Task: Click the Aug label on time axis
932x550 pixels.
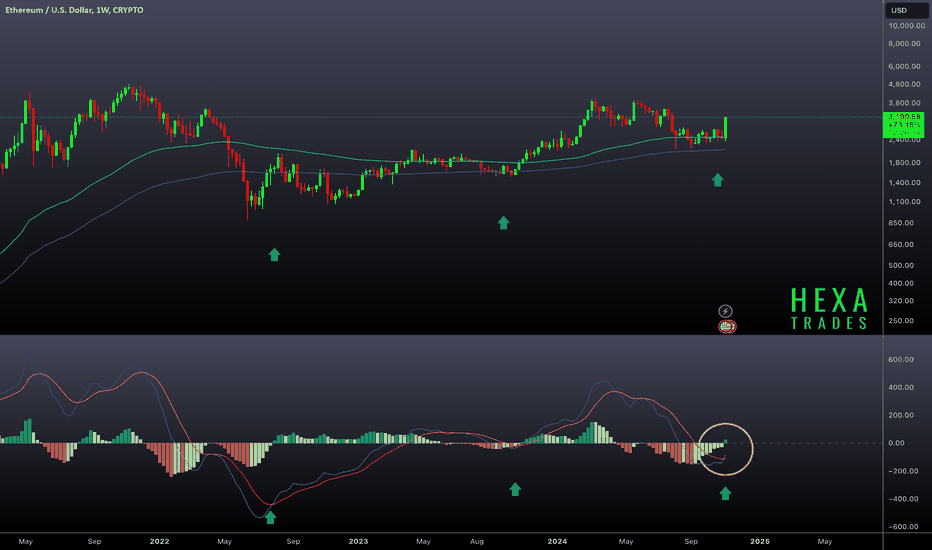Action: 477,542
